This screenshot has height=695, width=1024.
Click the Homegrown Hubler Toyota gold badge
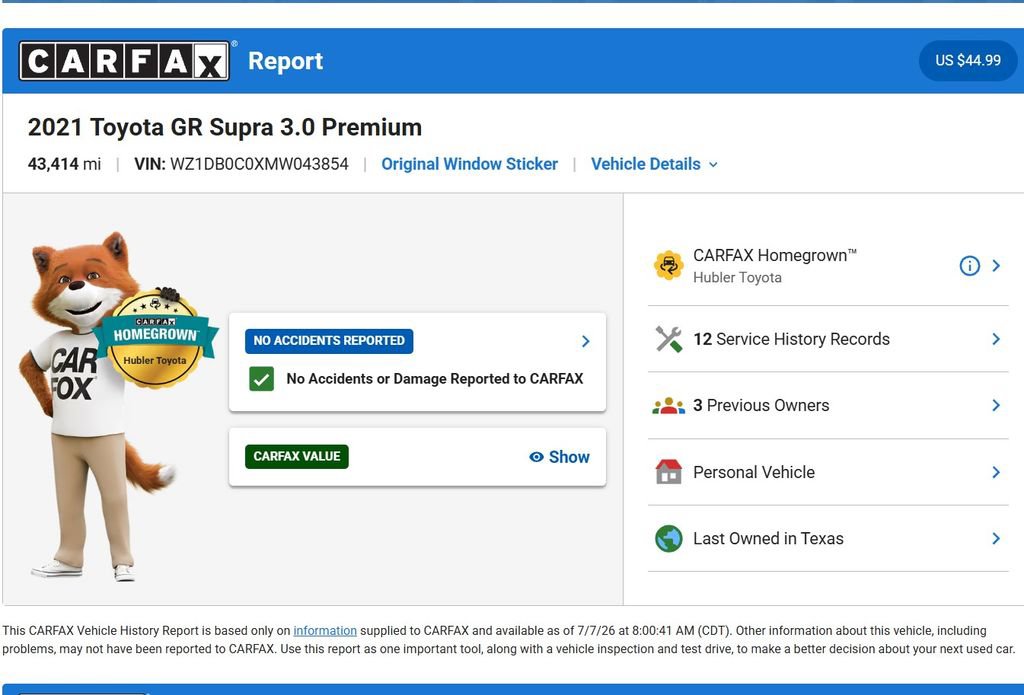click(155, 338)
